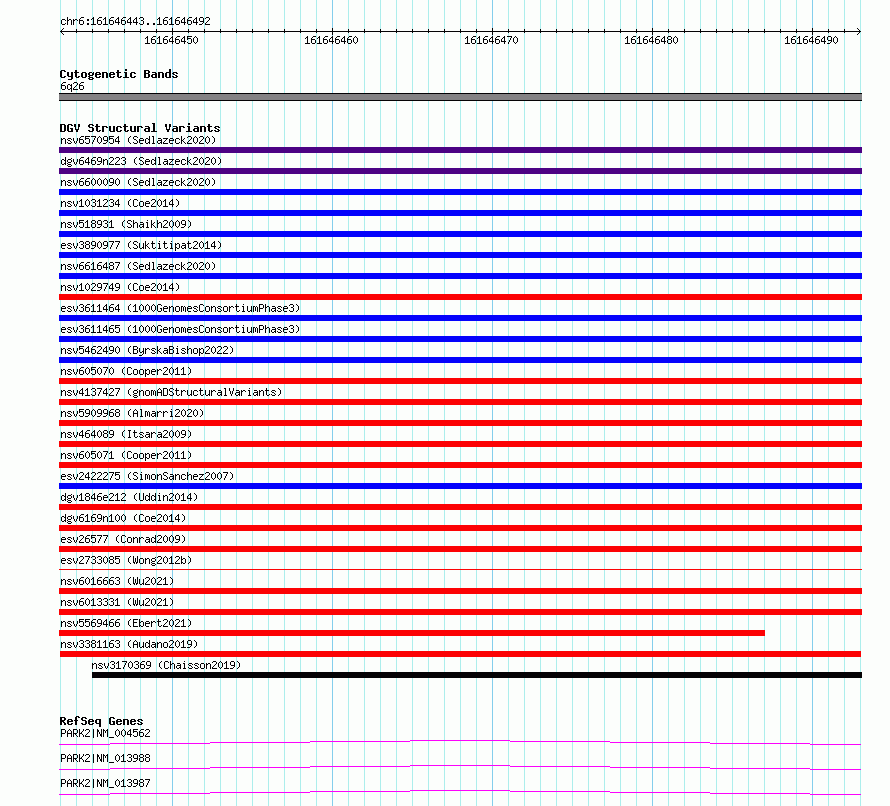This screenshot has height=806, width=890.
Task: Select the 6q26 band label
Action: point(72,86)
